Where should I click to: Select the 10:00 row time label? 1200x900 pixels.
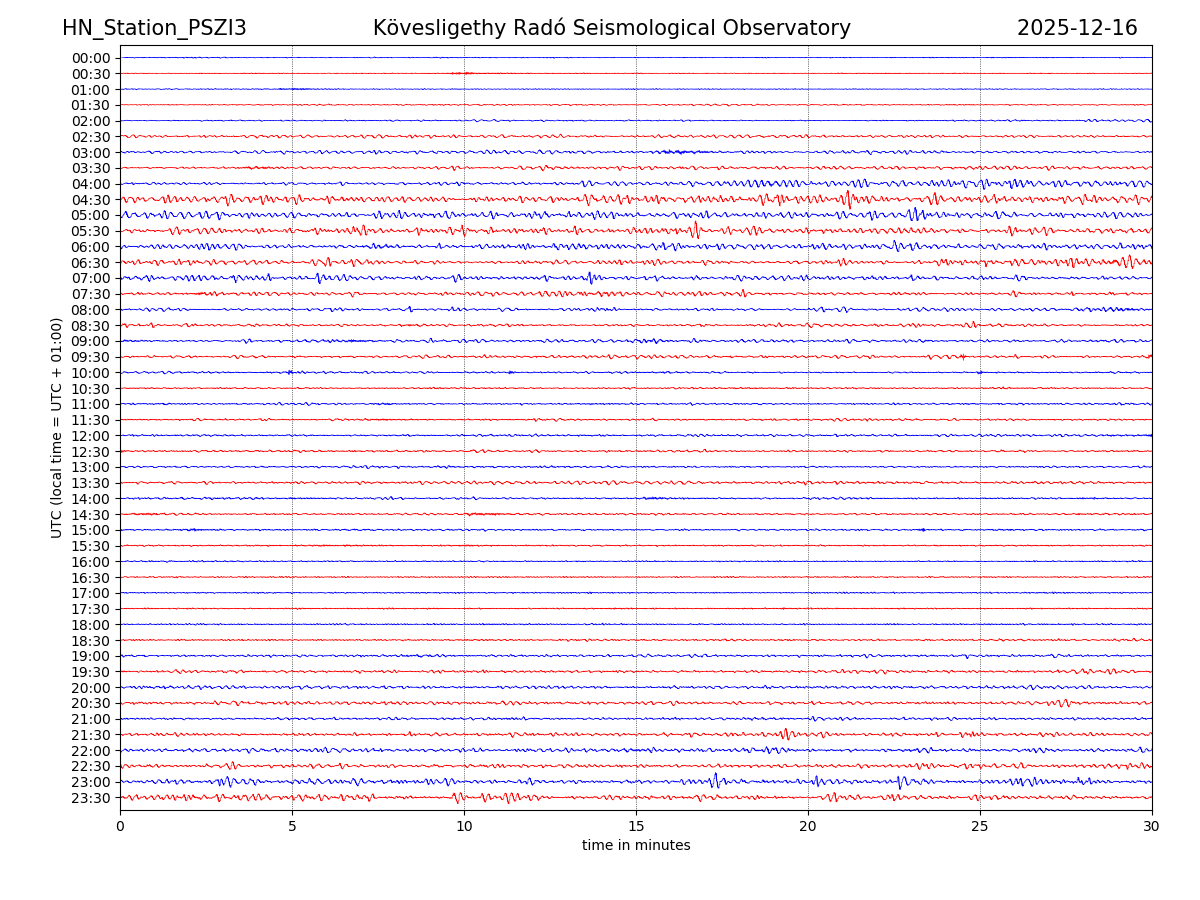(x=91, y=373)
